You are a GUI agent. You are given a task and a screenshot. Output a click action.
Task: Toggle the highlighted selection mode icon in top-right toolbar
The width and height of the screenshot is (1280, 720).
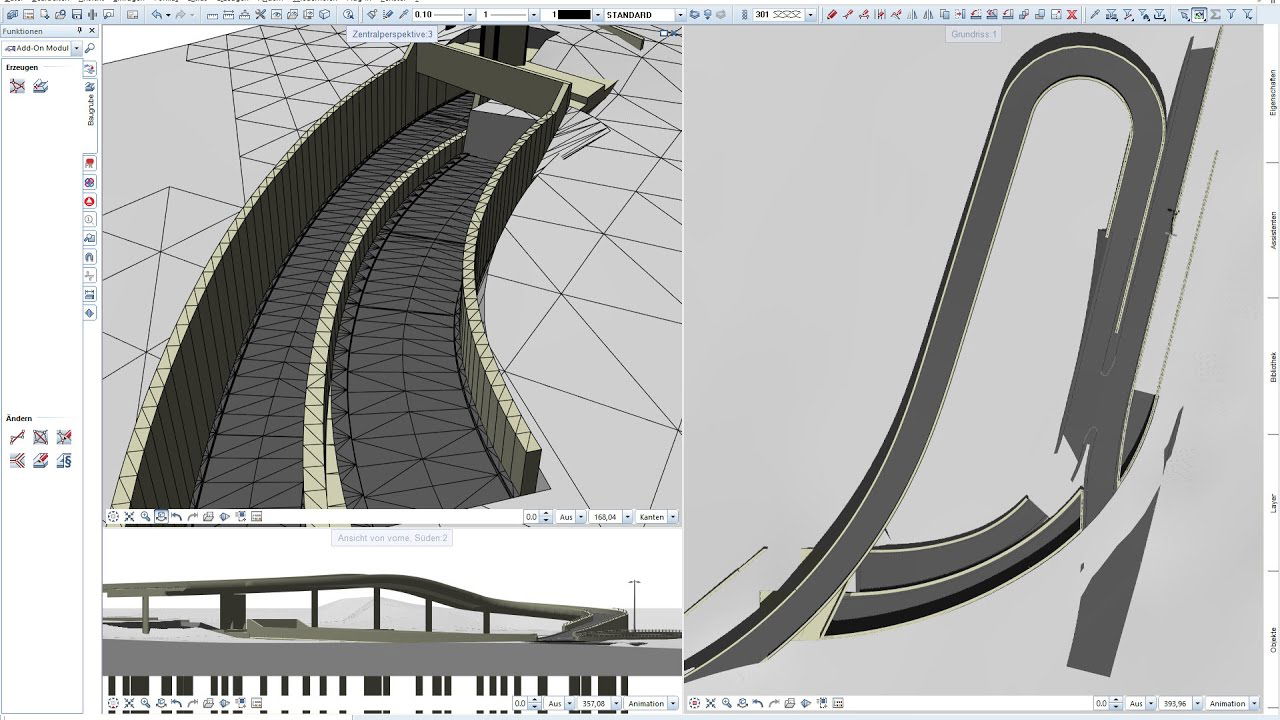[1199, 15]
